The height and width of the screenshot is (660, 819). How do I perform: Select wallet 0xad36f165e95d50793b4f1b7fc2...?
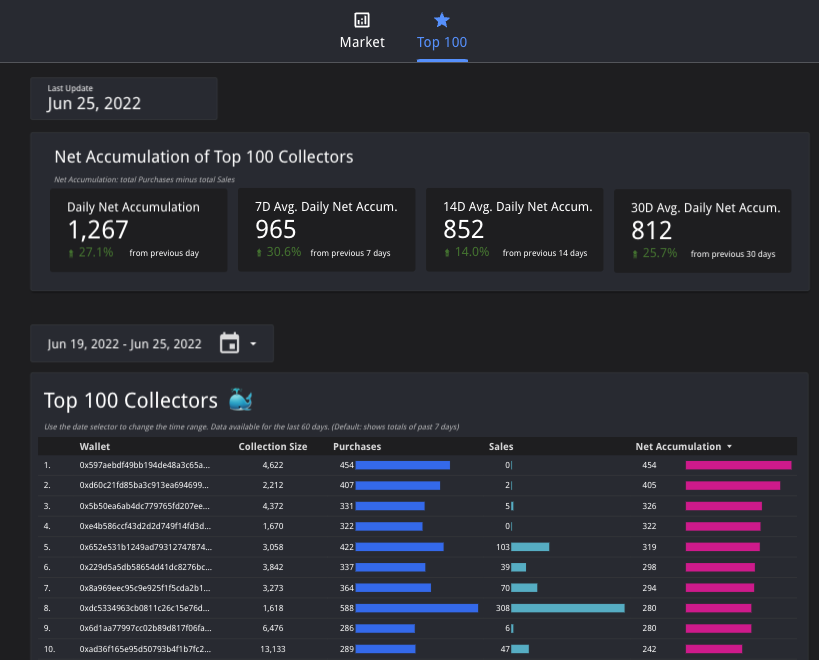(x=145, y=649)
